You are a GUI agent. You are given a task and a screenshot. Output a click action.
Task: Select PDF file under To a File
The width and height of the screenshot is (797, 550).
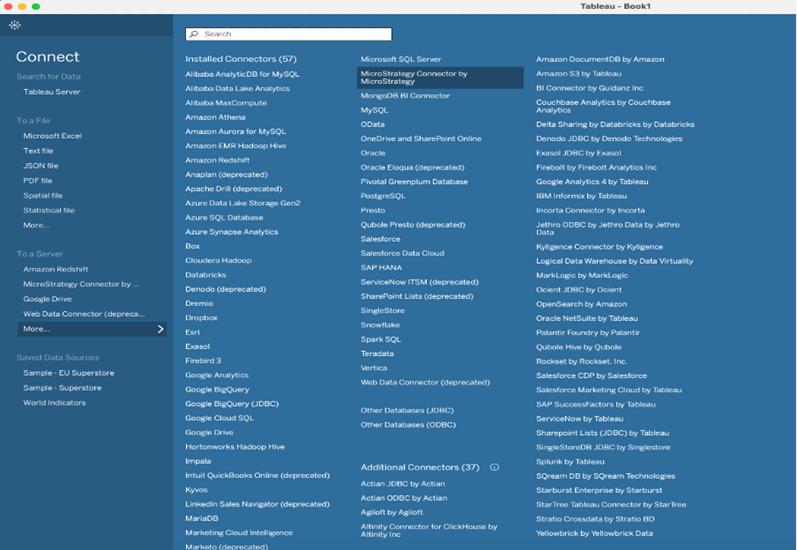[38, 181]
